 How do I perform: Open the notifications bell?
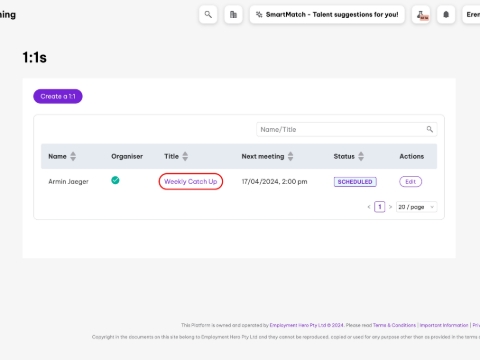click(446, 15)
